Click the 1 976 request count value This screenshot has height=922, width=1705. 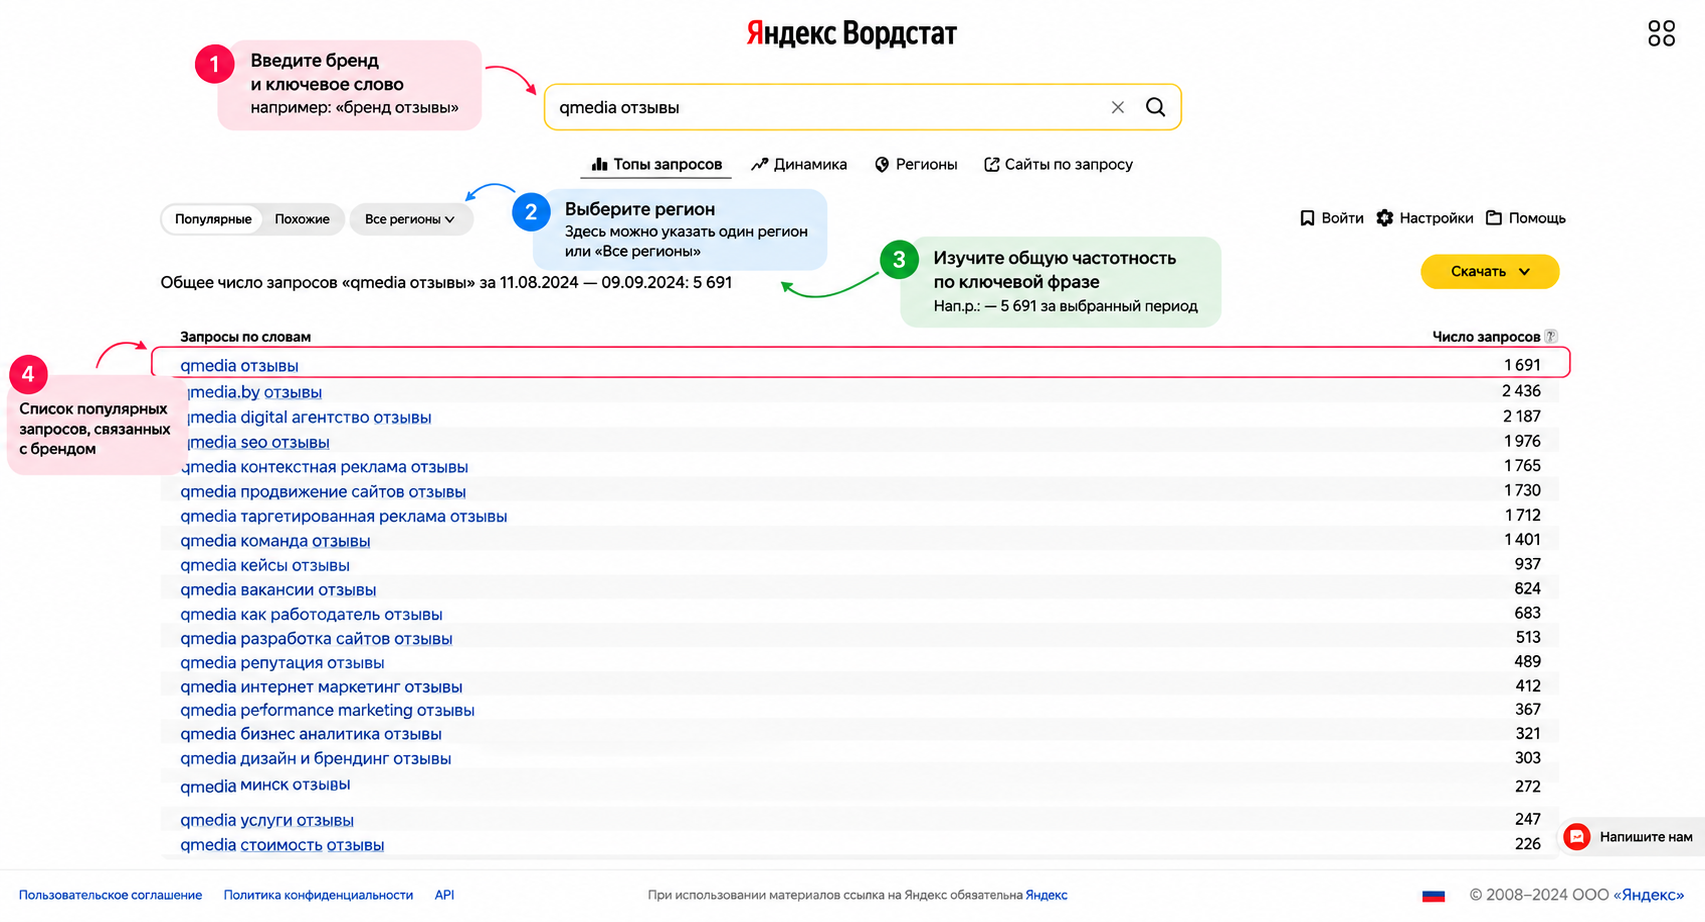1522,441
